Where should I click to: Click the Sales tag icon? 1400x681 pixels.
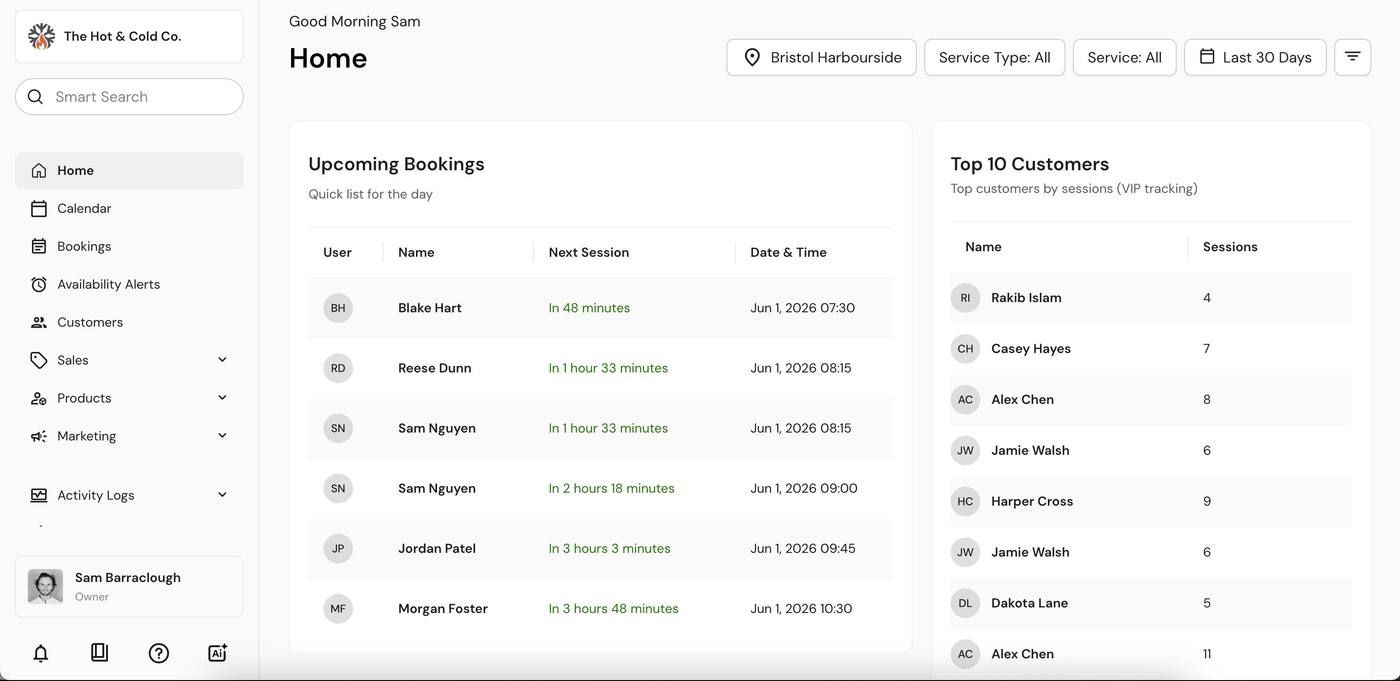[39, 360]
